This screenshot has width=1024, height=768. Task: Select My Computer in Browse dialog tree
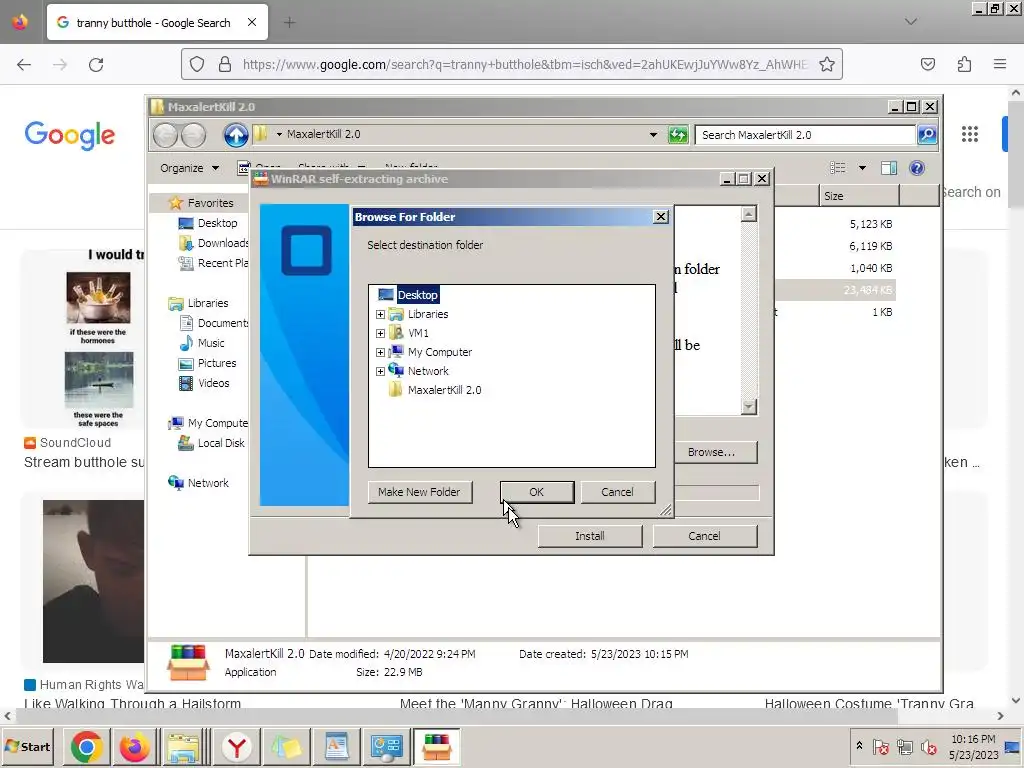[x=440, y=352]
